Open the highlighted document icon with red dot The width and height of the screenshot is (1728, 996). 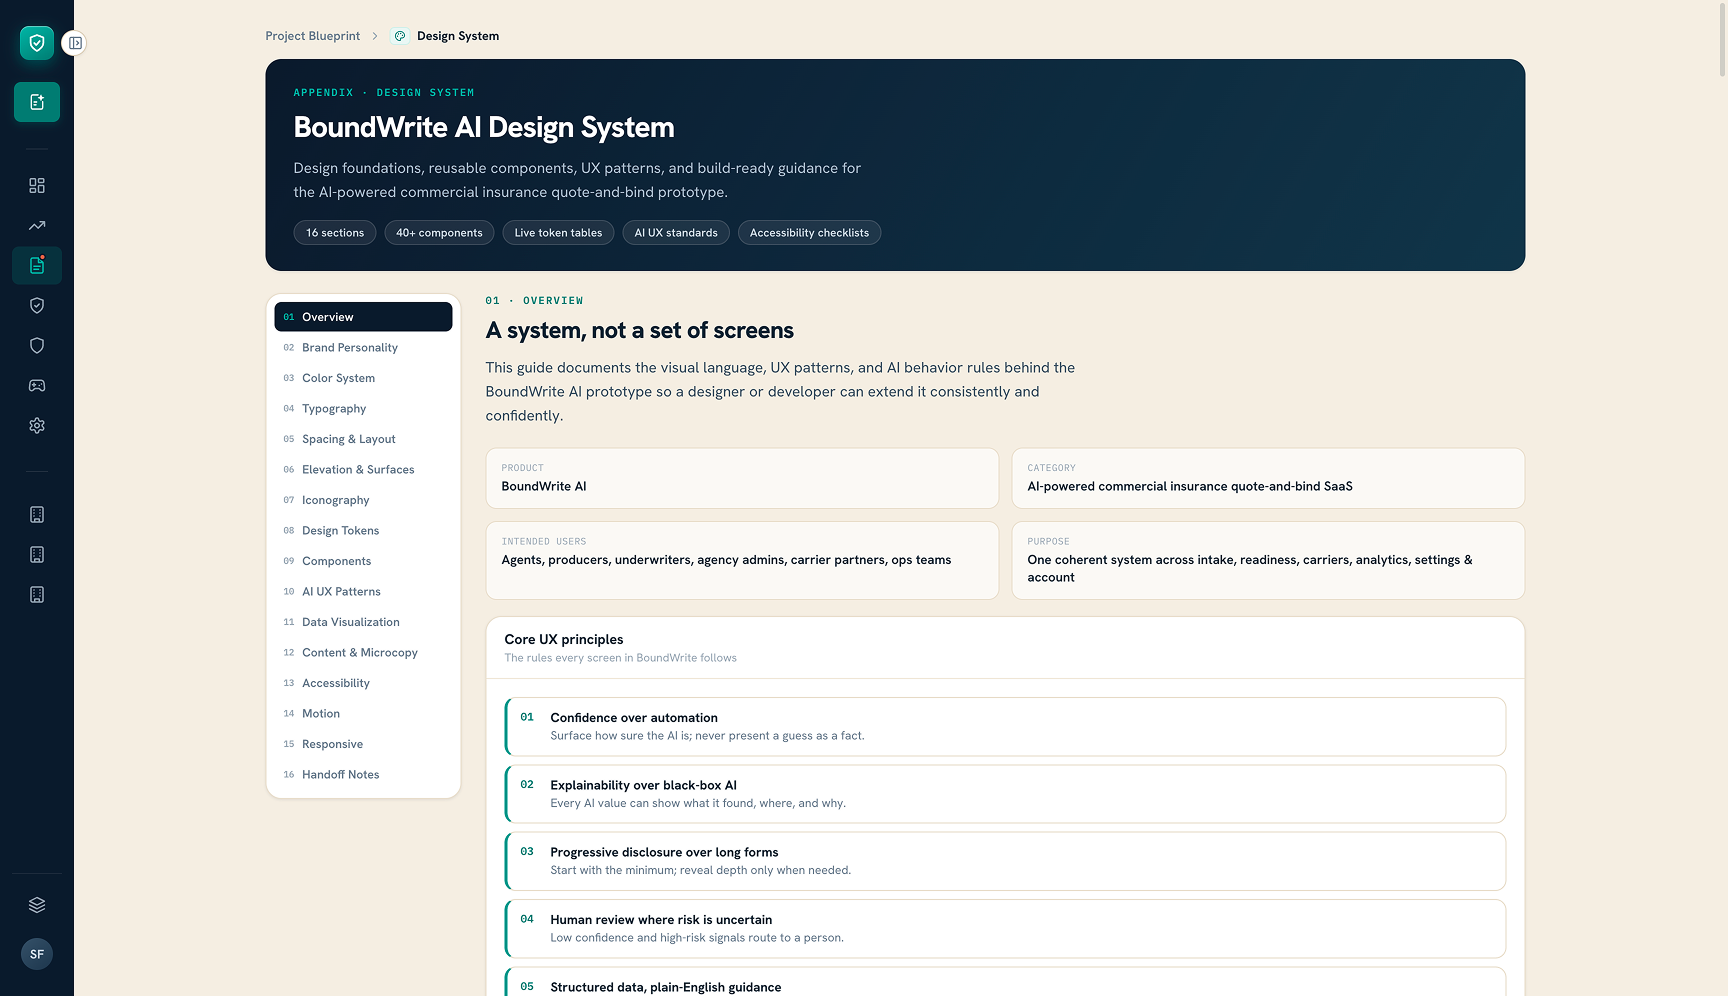(37, 266)
